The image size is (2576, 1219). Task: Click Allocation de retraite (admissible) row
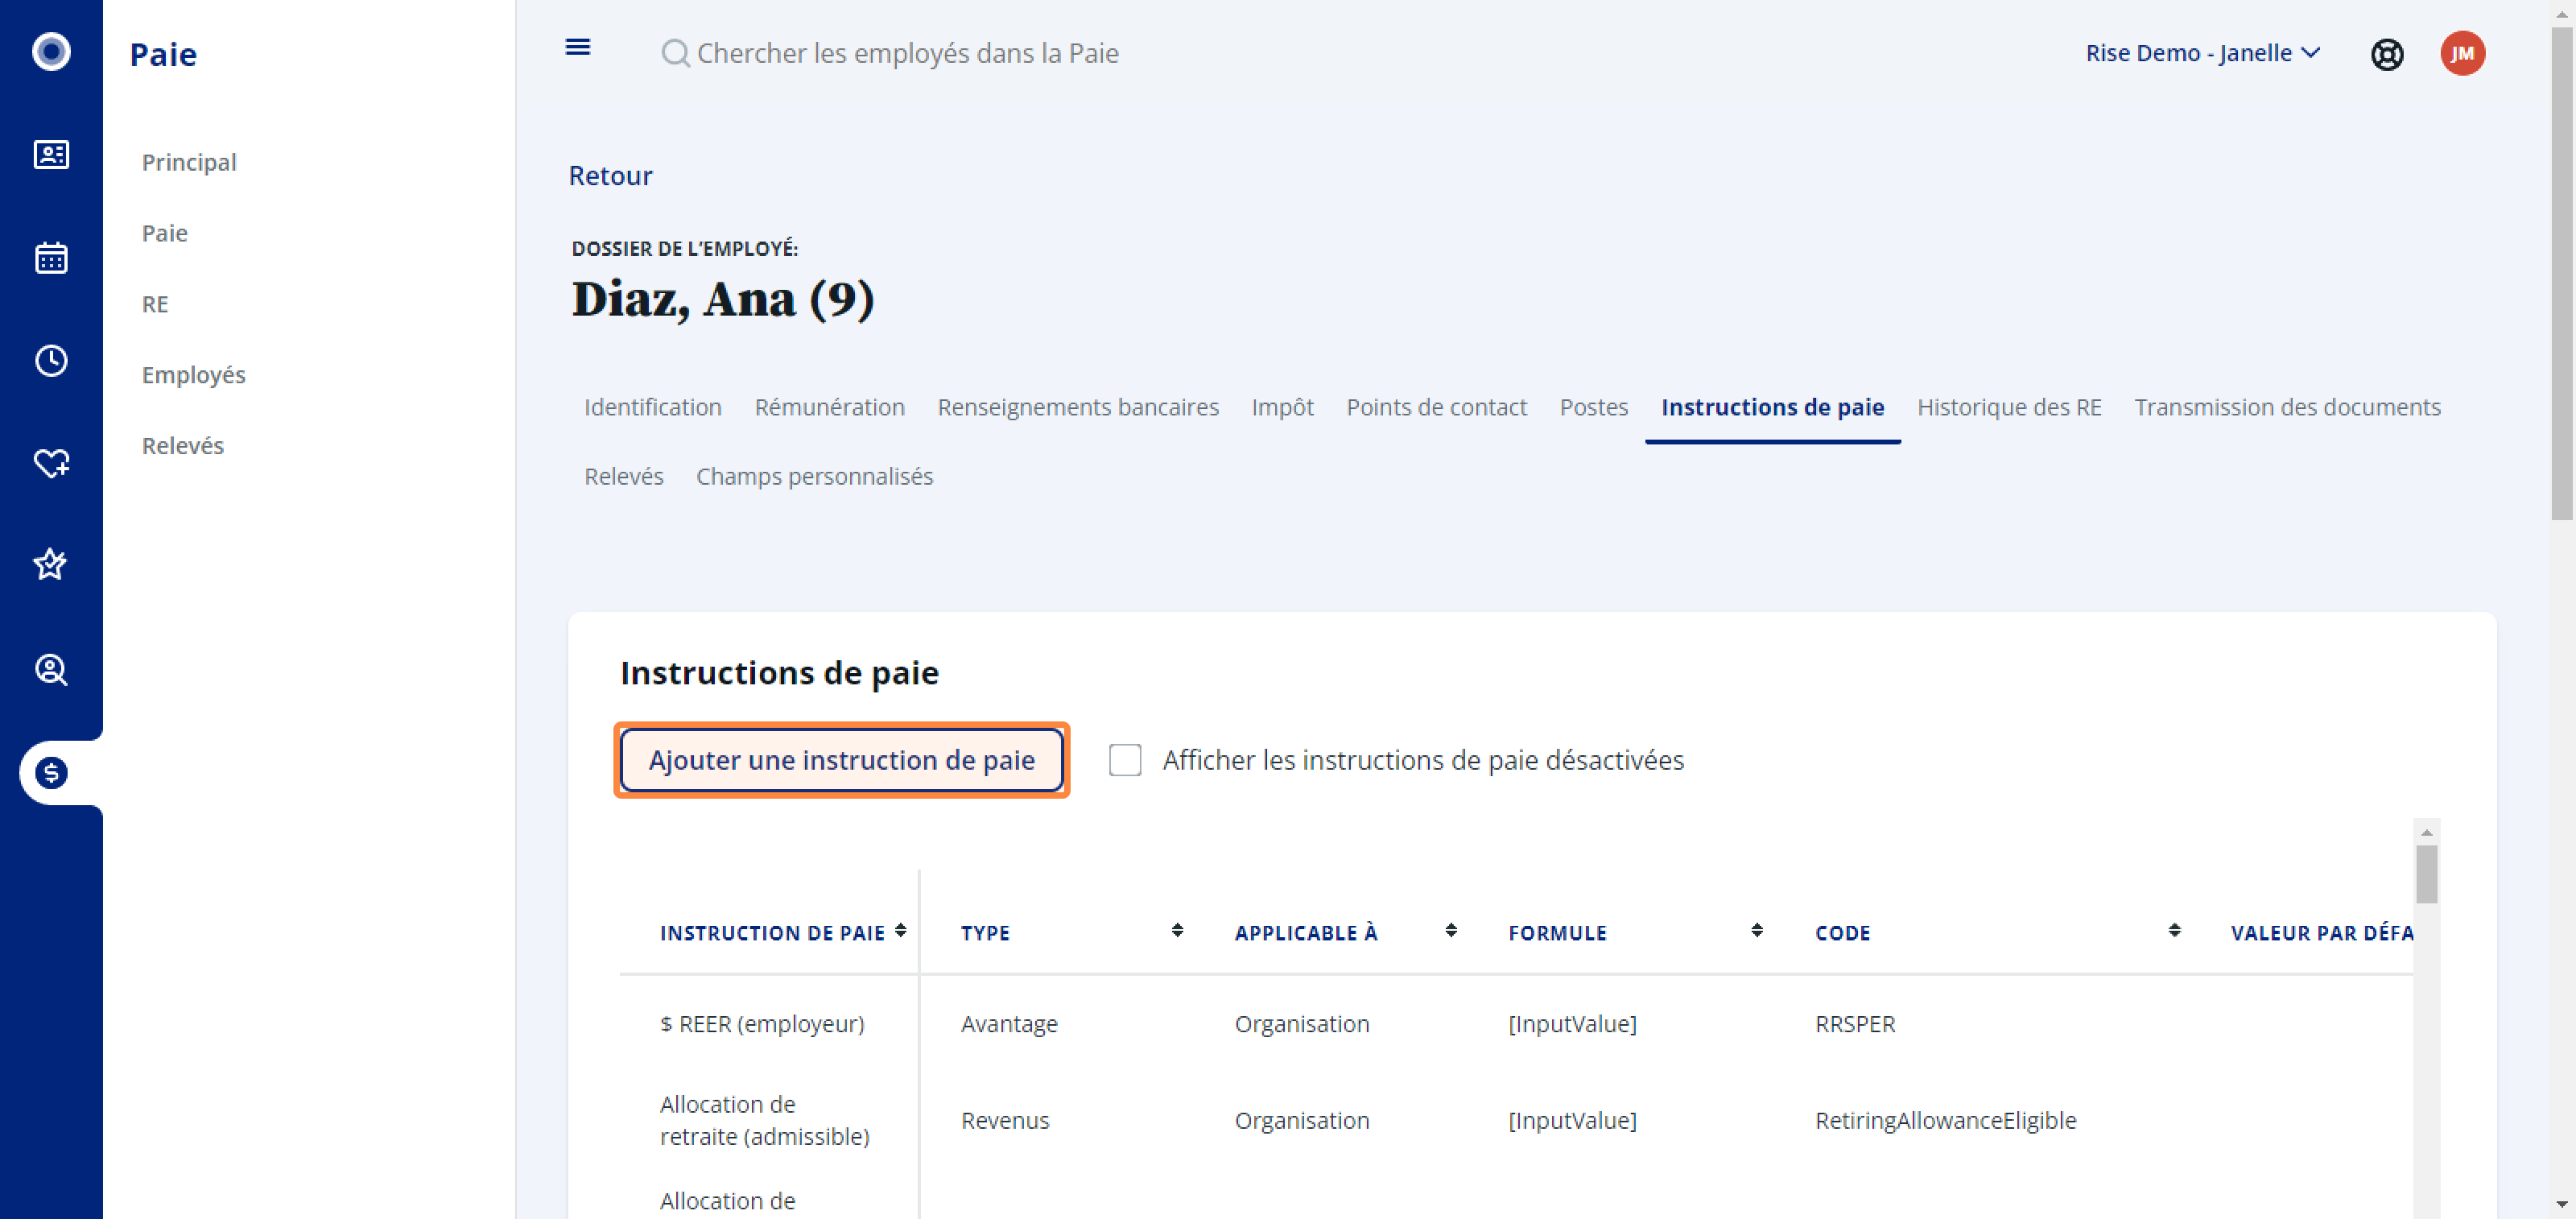[x=764, y=1120]
